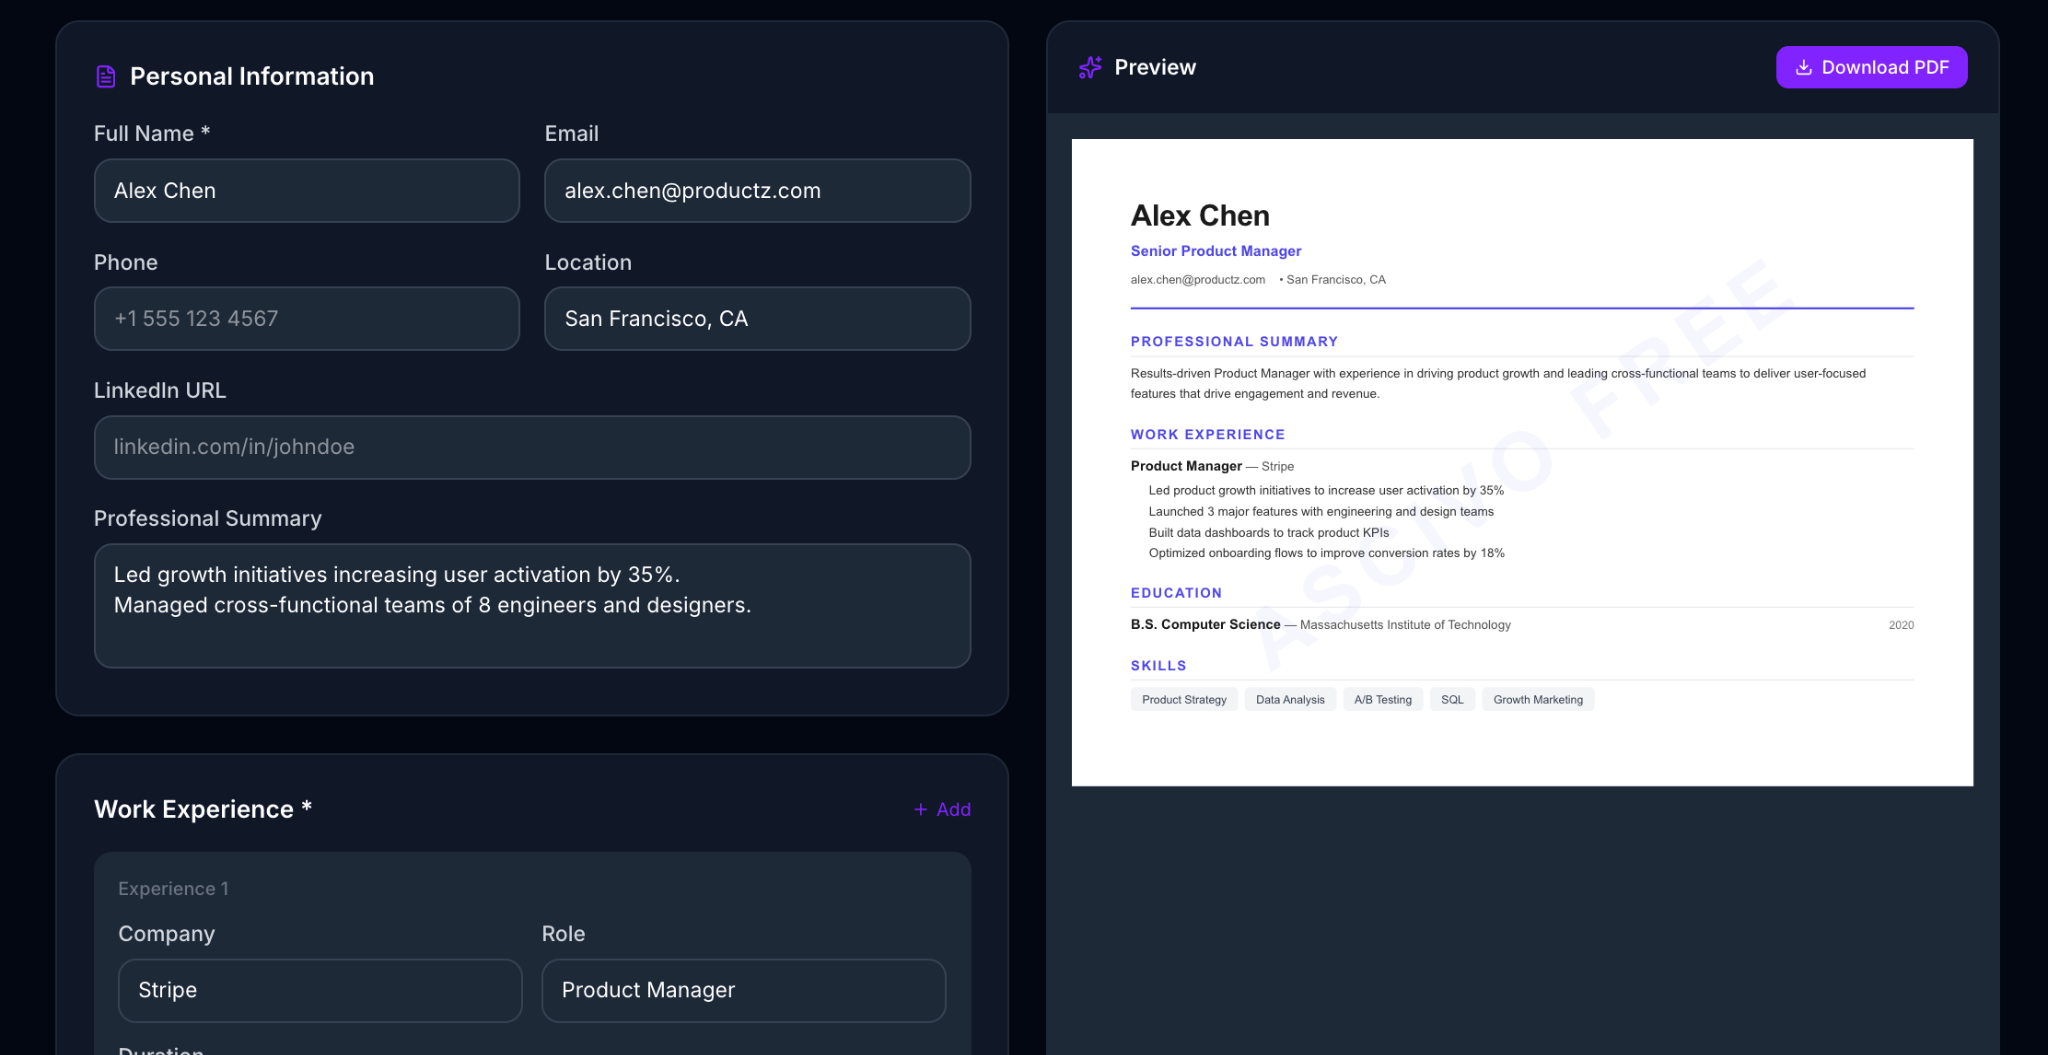Click the Role field showing Product Manager
This screenshot has height=1055, width=2048.
pyautogui.click(x=743, y=990)
